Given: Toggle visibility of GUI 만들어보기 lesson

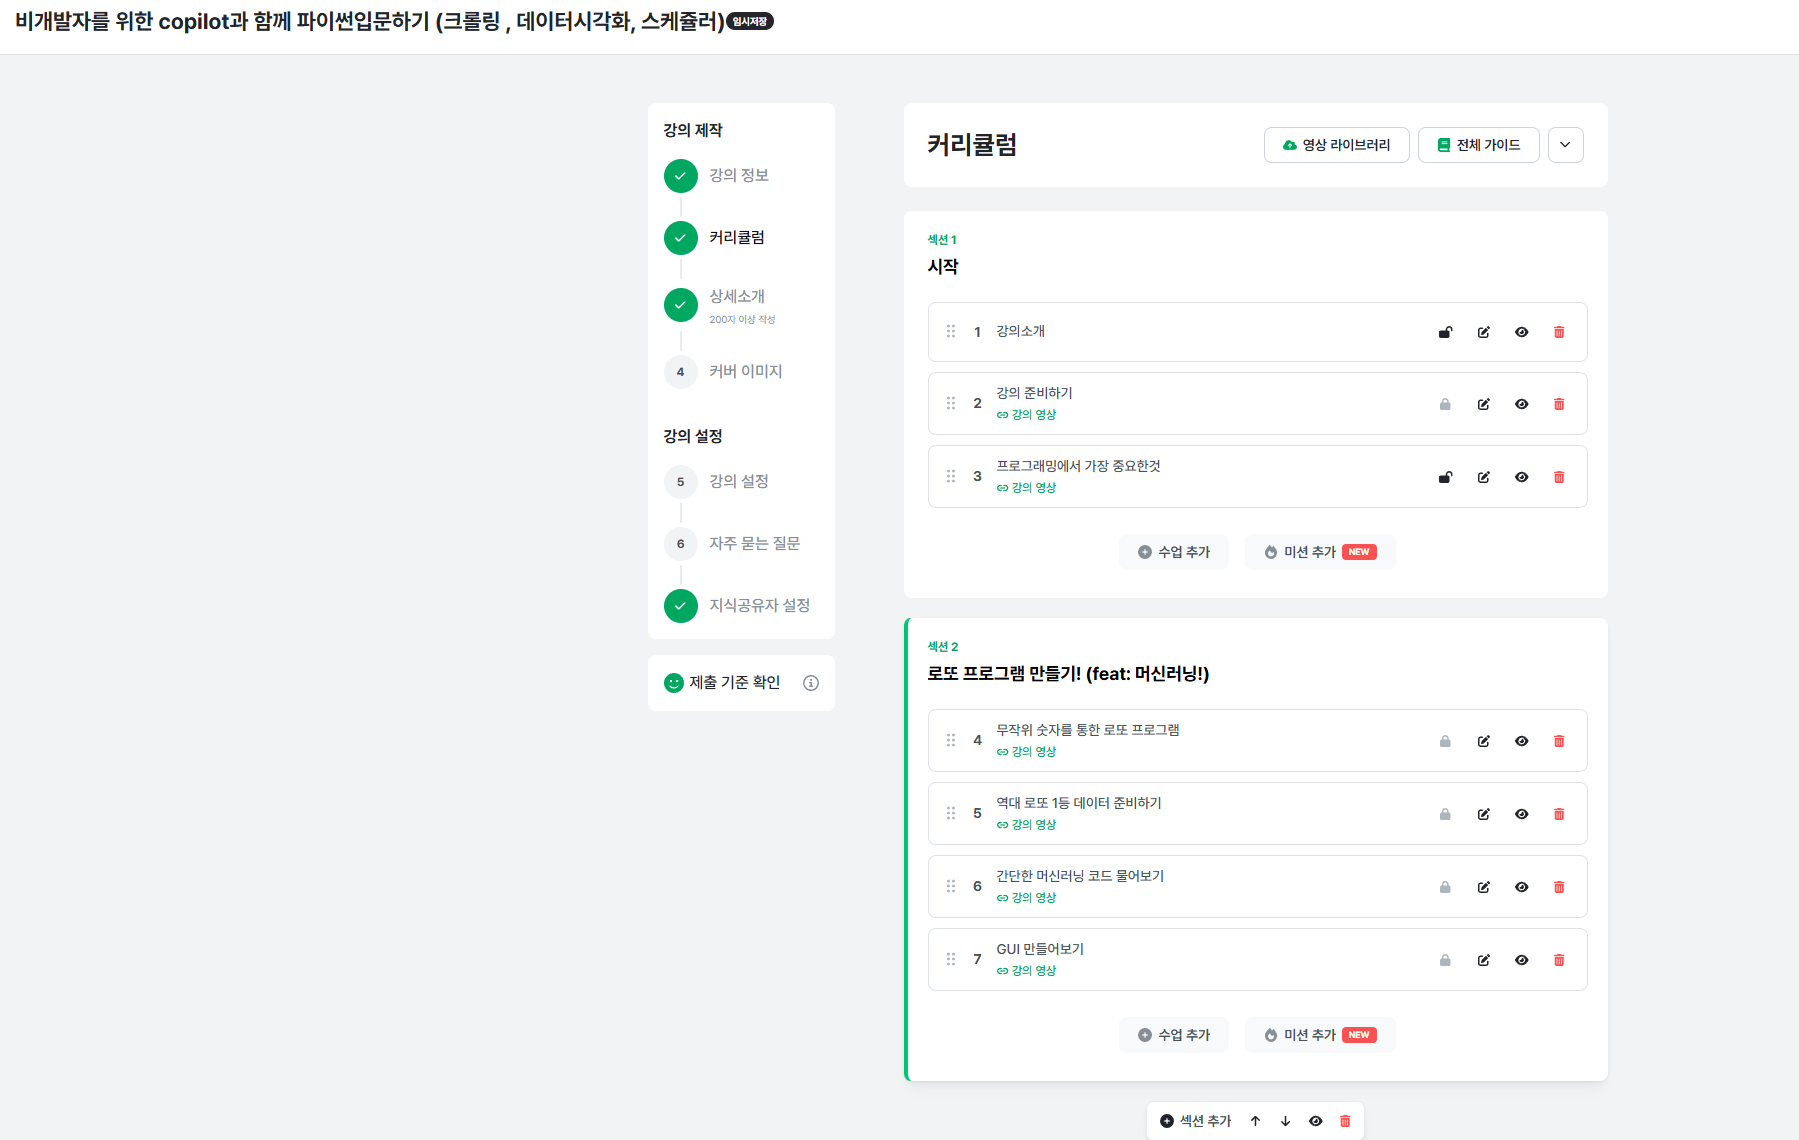Looking at the screenshot, I should [1521, 960].
